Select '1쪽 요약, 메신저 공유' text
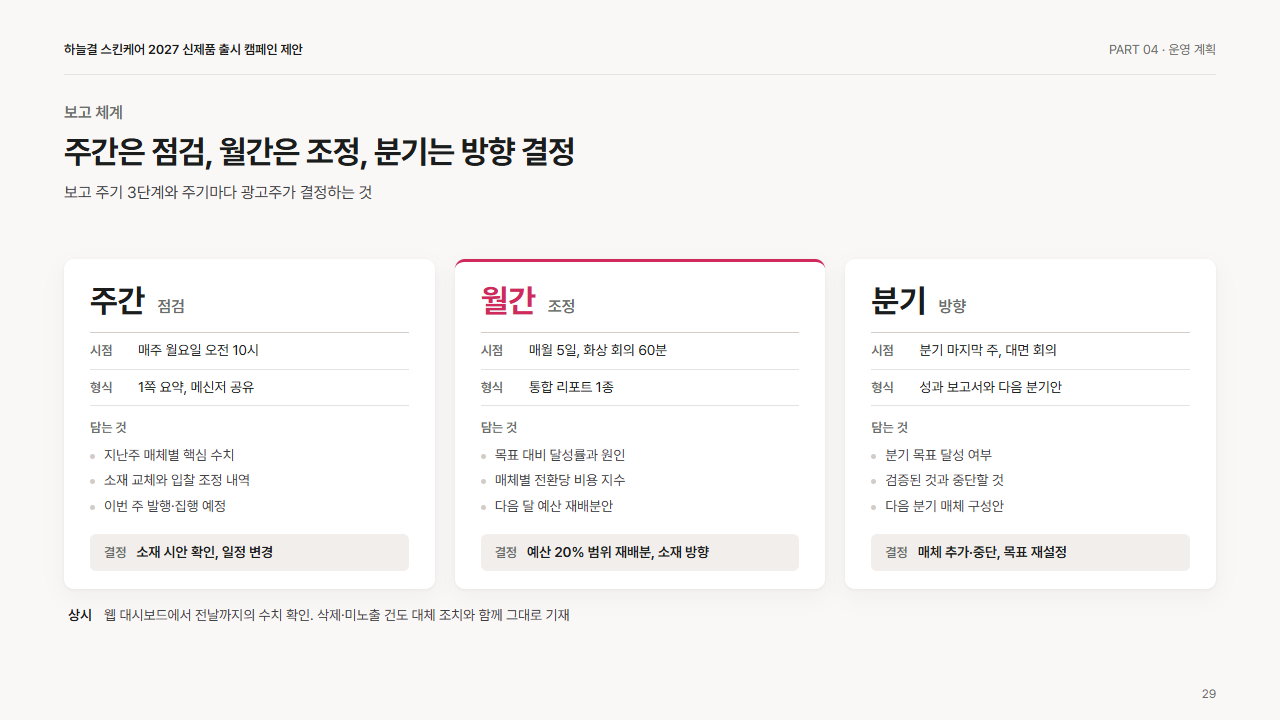The width and height of the screenshot is (1280, 720). point(196,388)
